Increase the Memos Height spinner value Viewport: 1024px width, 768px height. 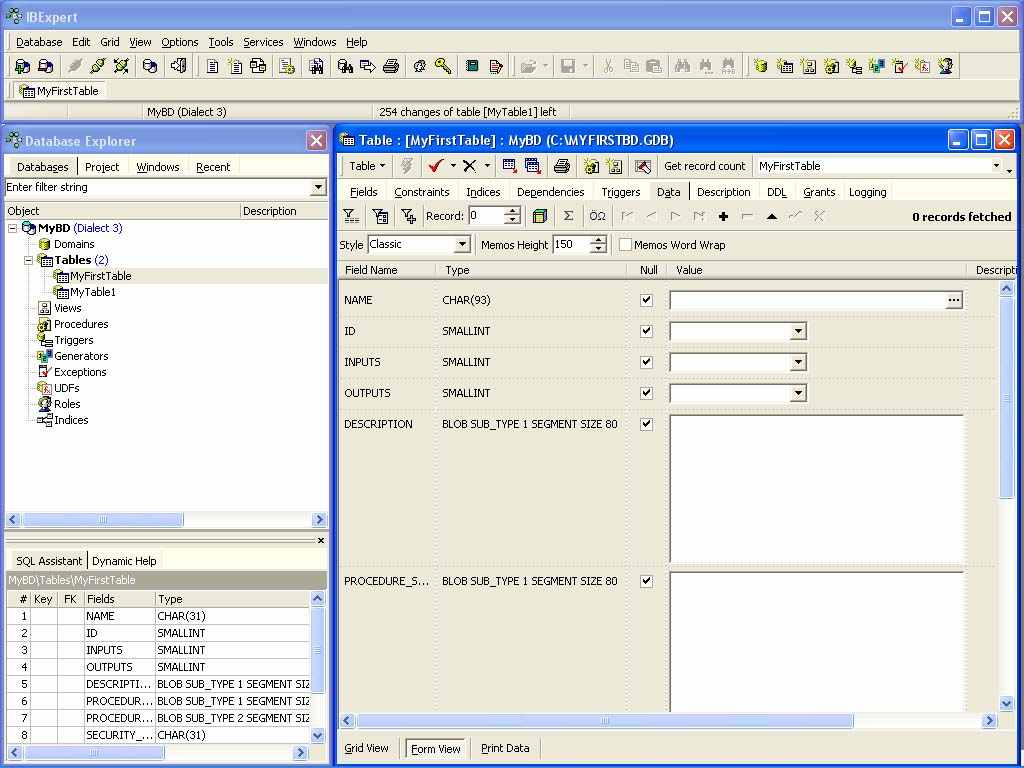[598, 240]
